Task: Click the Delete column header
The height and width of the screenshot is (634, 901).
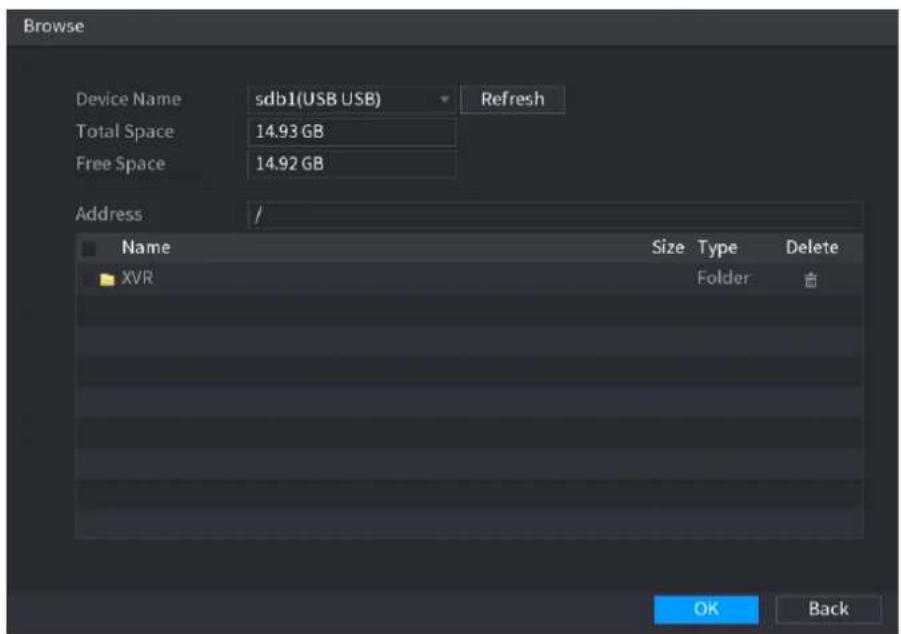Action: pos(812,247)
